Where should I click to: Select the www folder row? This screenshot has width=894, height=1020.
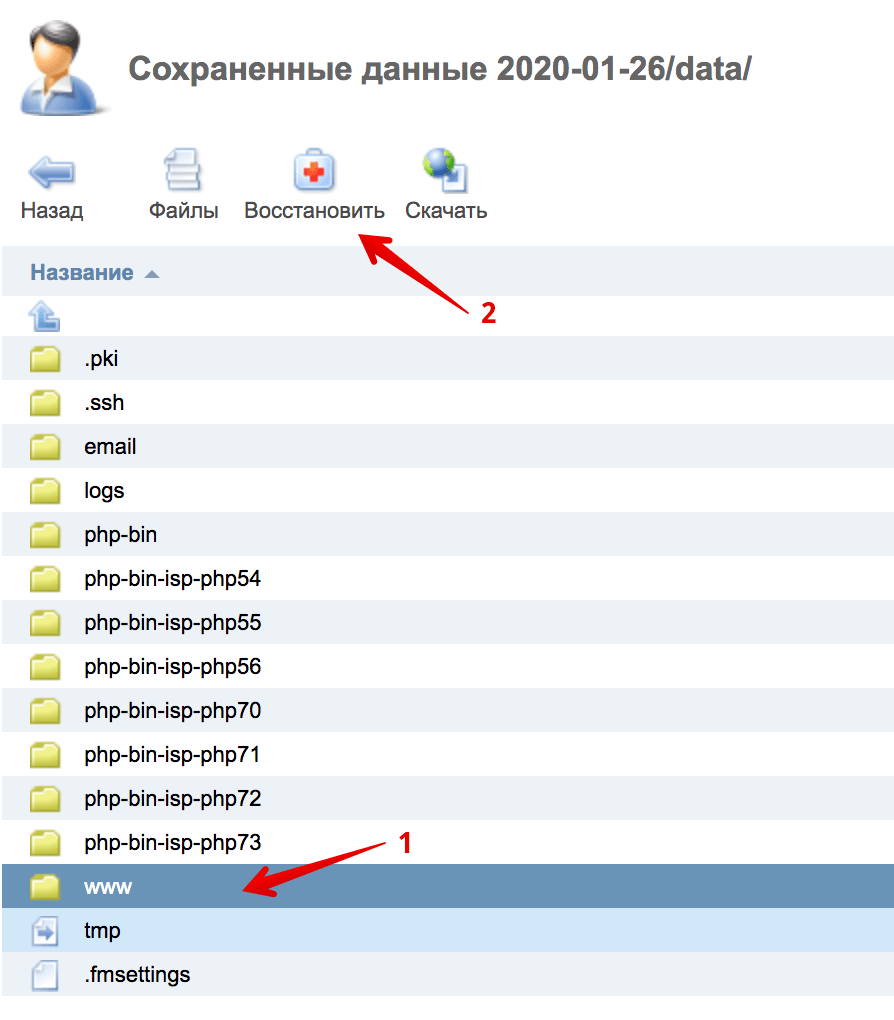tap(448, 886)
